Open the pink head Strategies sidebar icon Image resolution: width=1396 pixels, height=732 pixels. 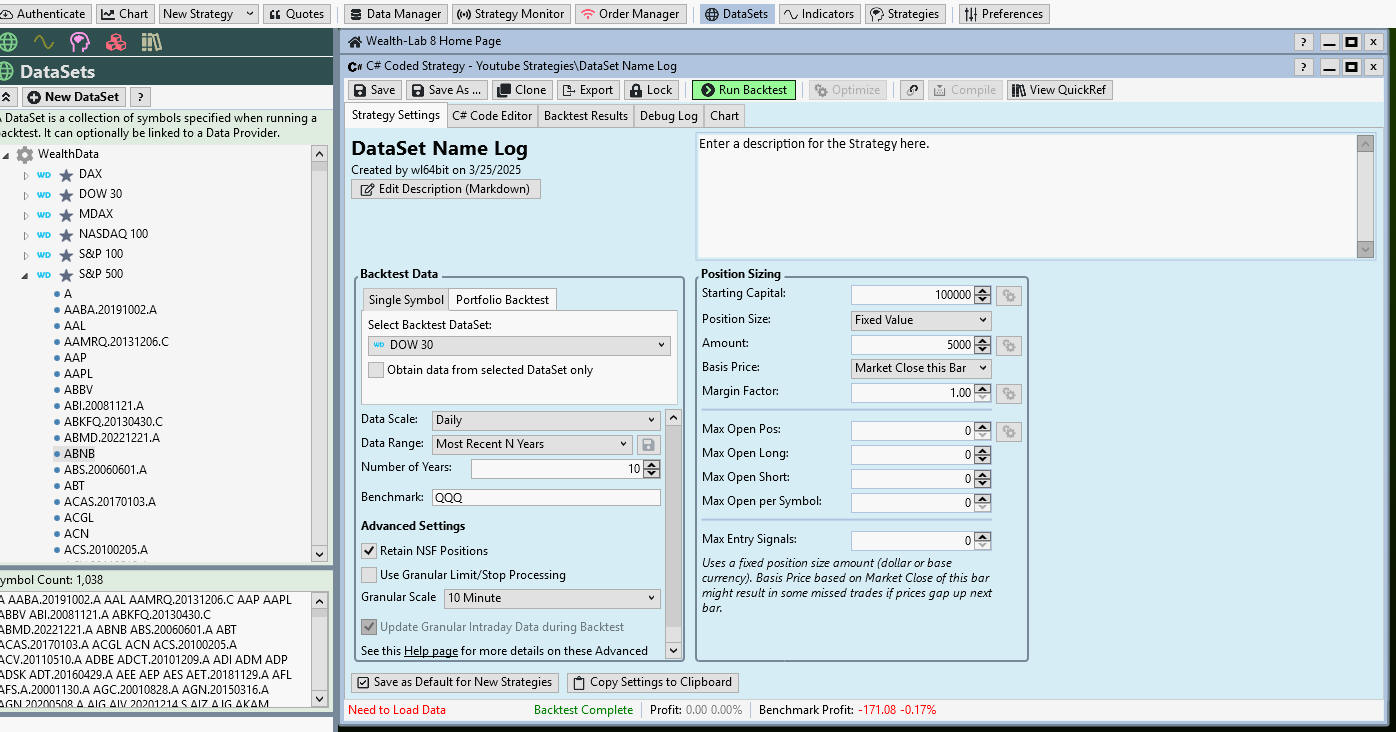point(80,42)
